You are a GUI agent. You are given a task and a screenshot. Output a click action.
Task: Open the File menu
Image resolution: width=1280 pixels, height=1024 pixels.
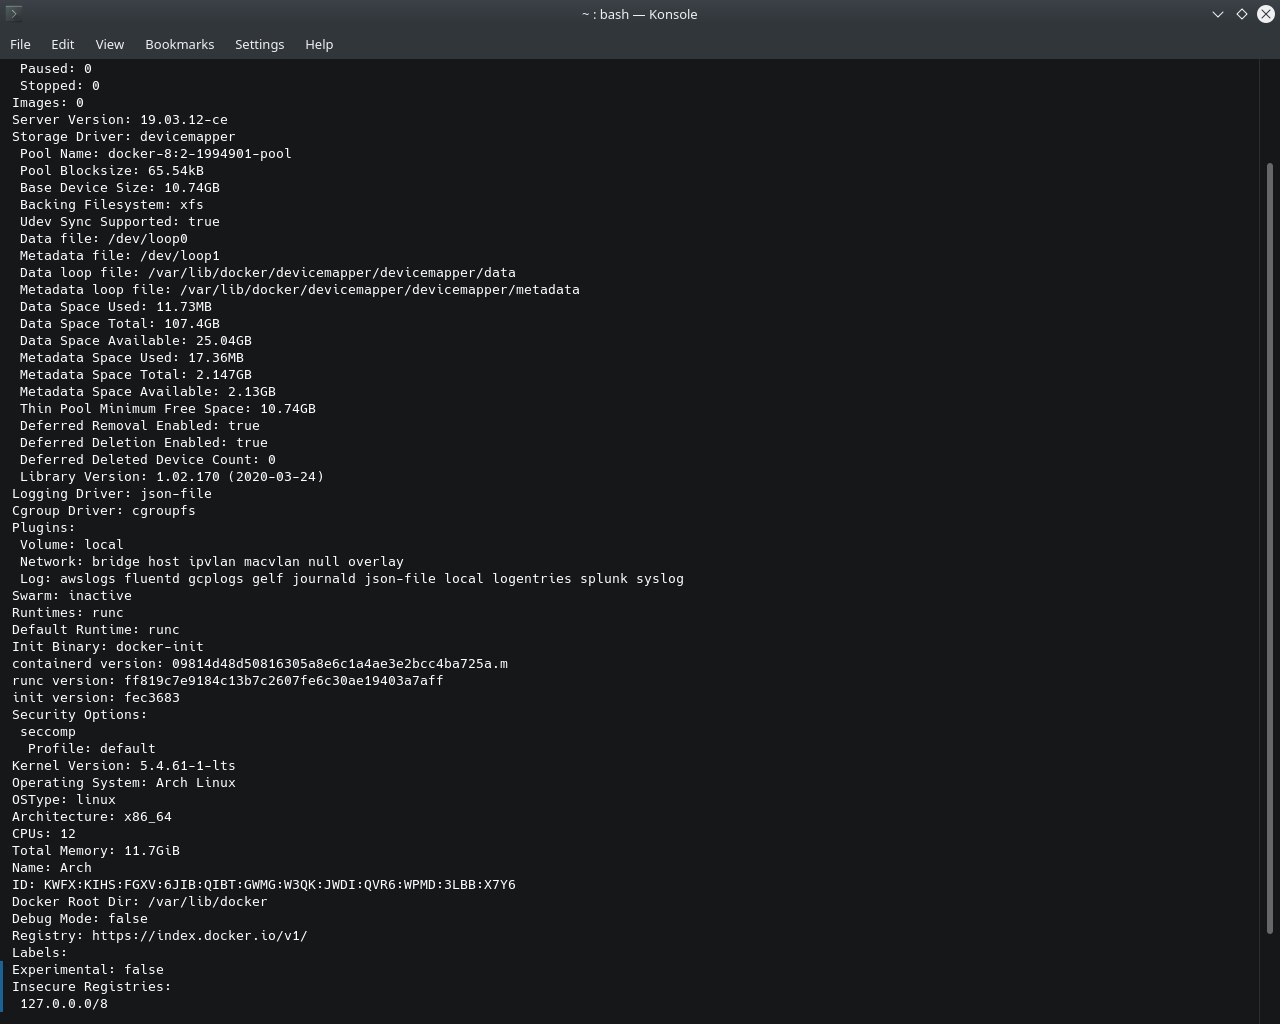pyautogui.click(x=20, y=44)
